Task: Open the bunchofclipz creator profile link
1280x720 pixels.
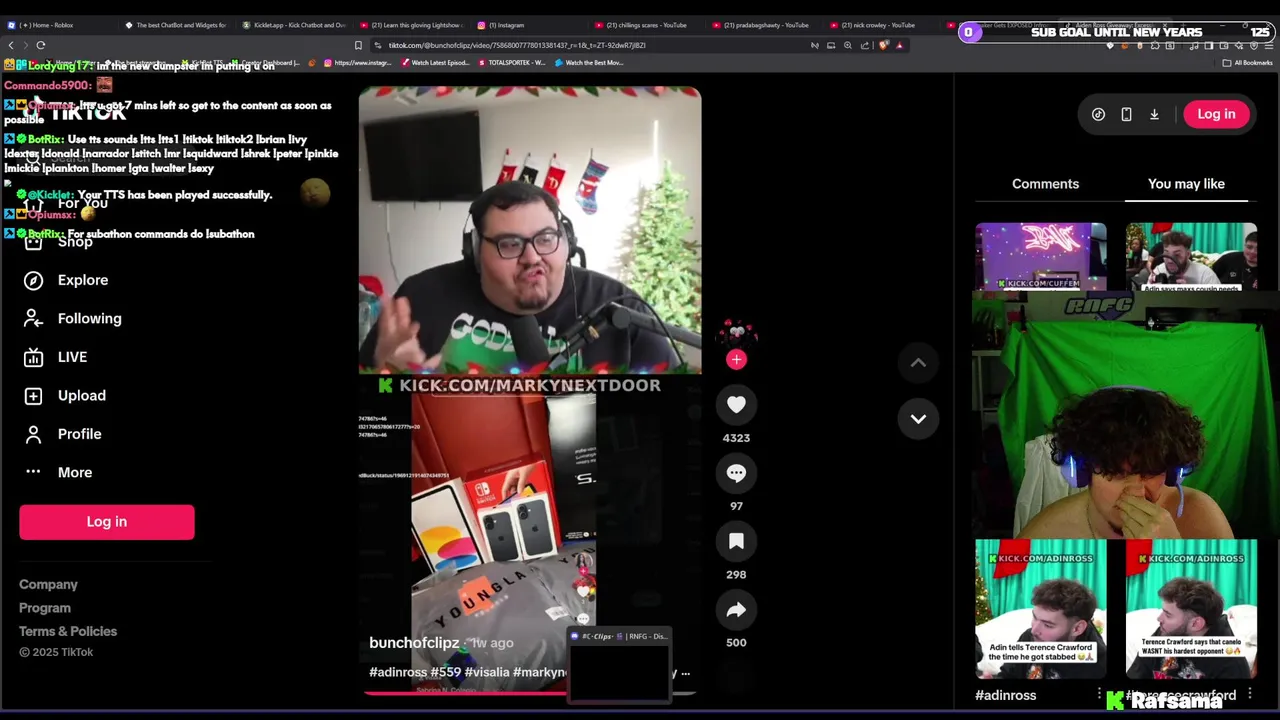Action: point(414,643)
